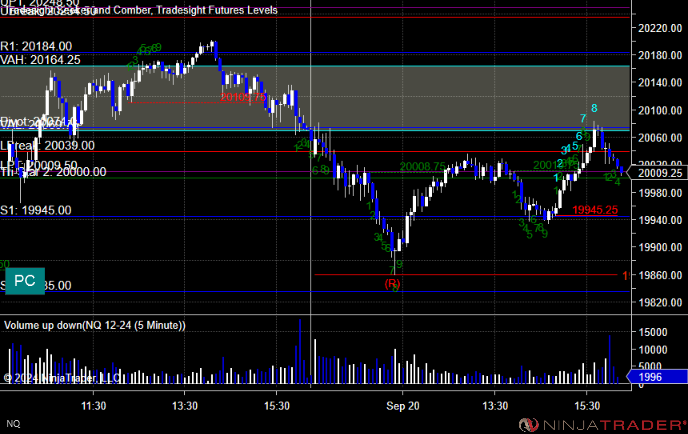Select the current price marker 20009.25
The height and width of the screenshot is (434, 688).
point(659,173)
